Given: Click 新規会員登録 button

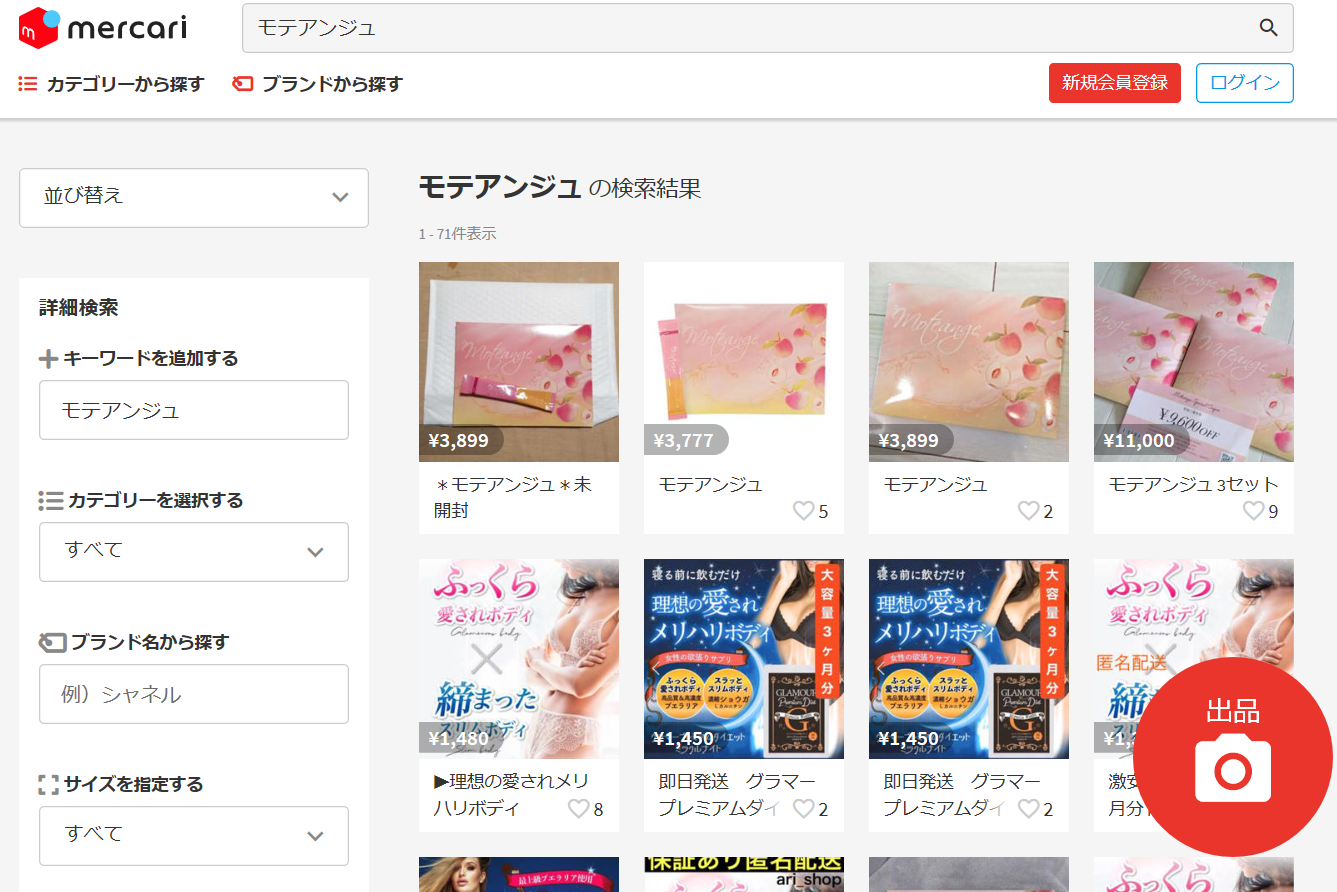Looking at the screenshot, I should pos(1115,83).
